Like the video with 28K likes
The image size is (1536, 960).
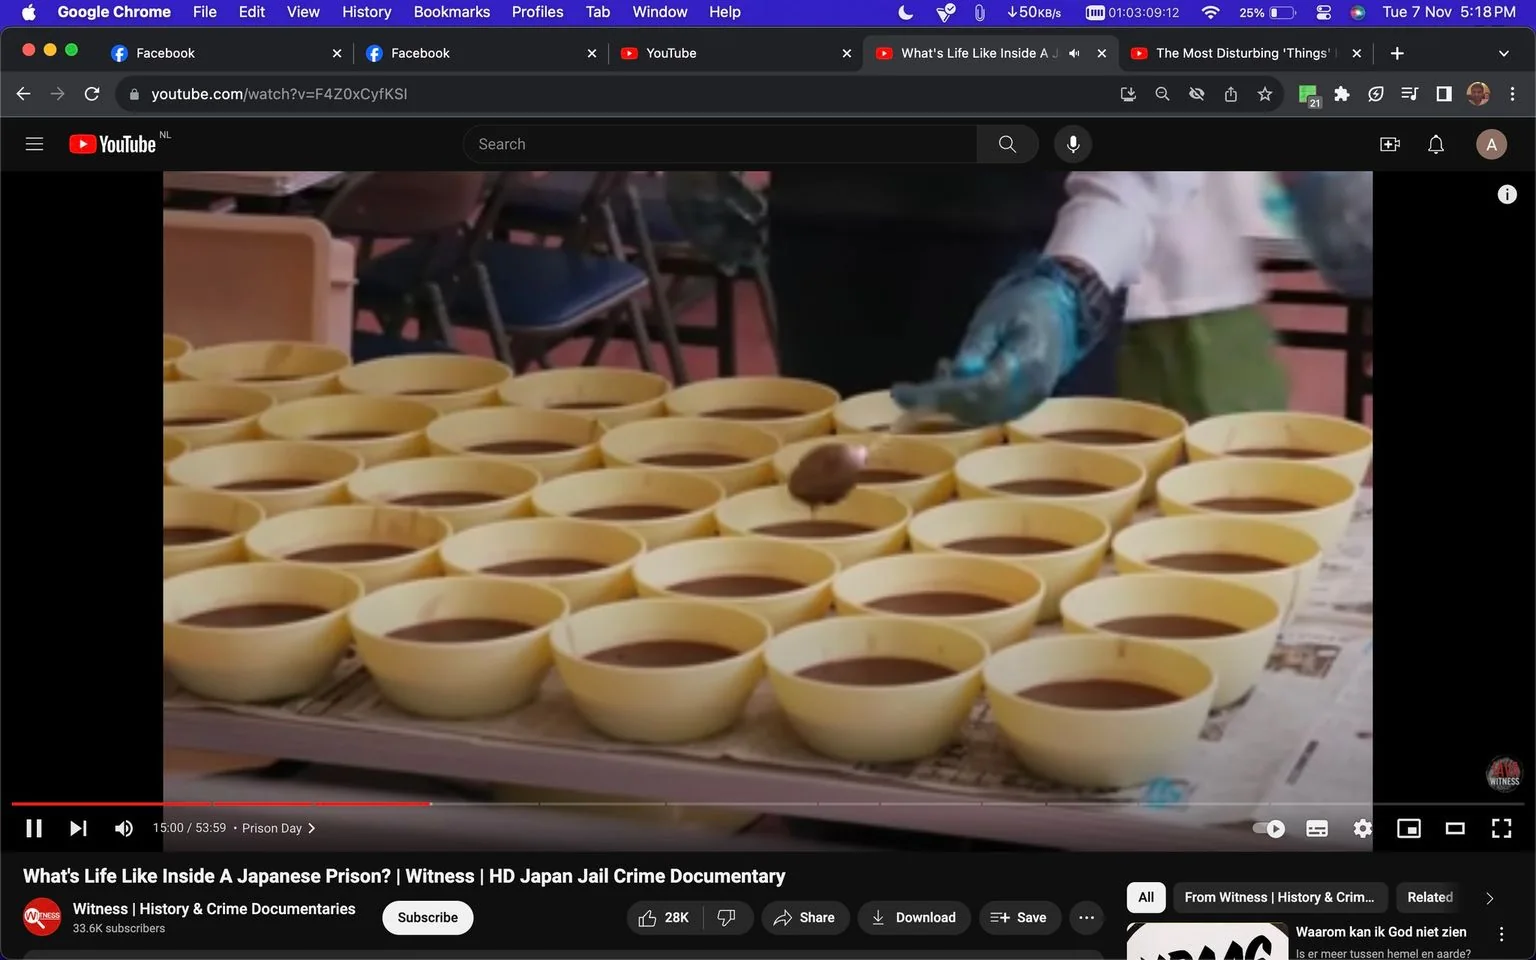(664, 917)
